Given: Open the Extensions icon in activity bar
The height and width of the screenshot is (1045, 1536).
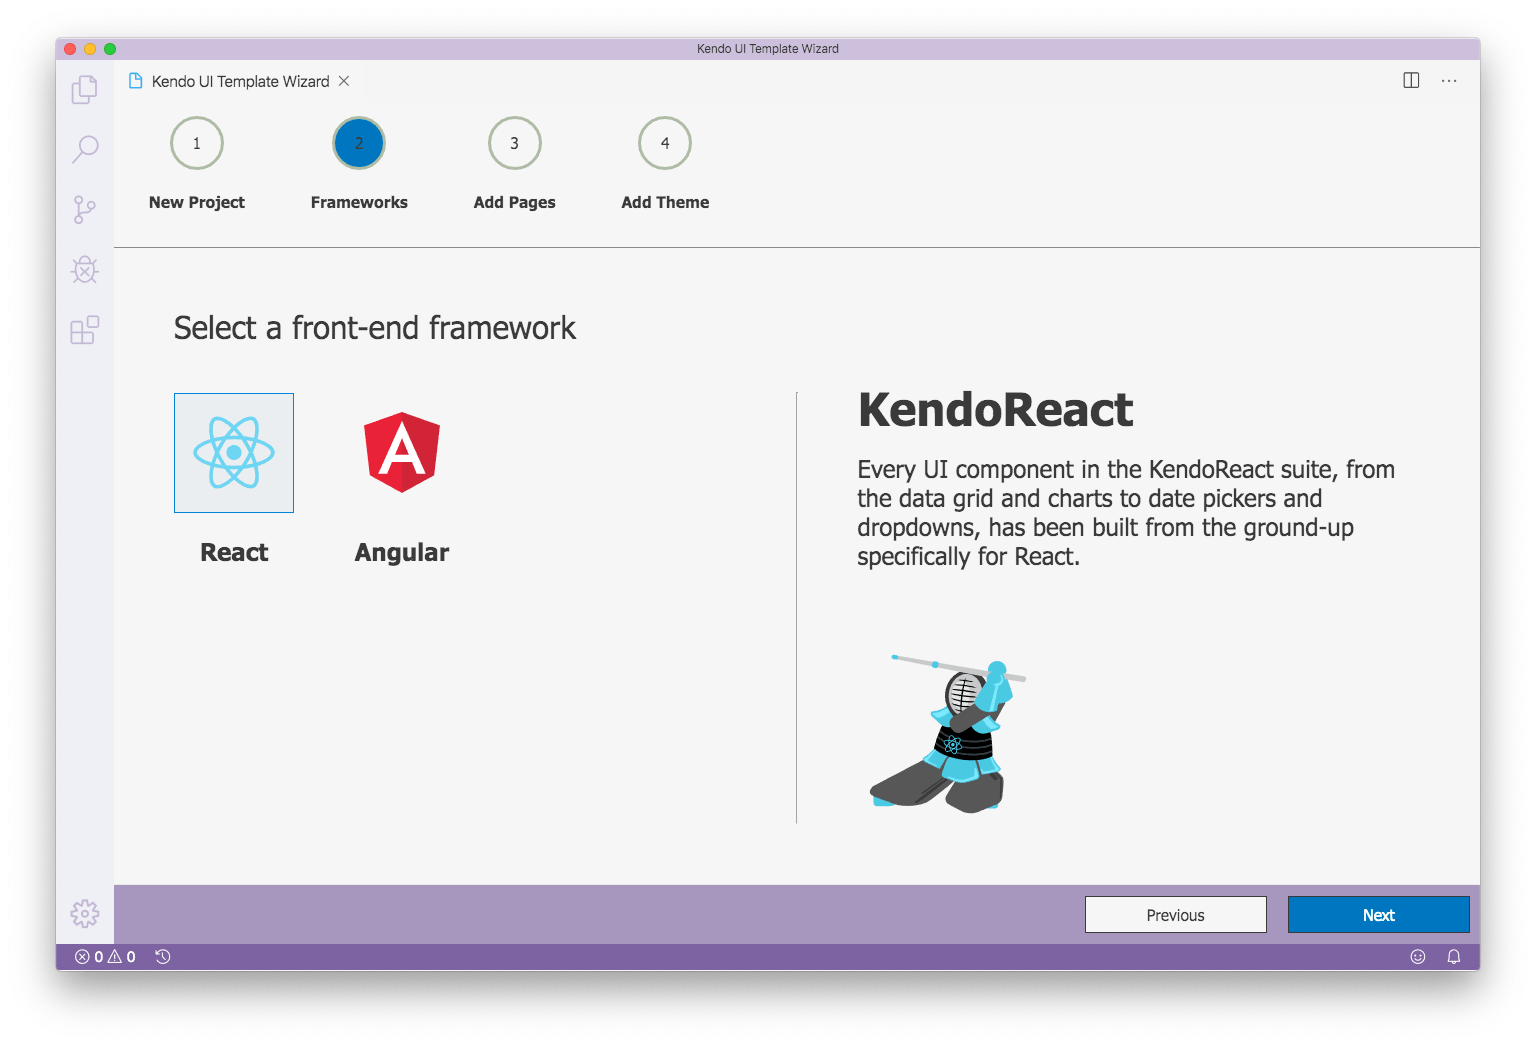Looking at the screenshot, I should [85, 329].
